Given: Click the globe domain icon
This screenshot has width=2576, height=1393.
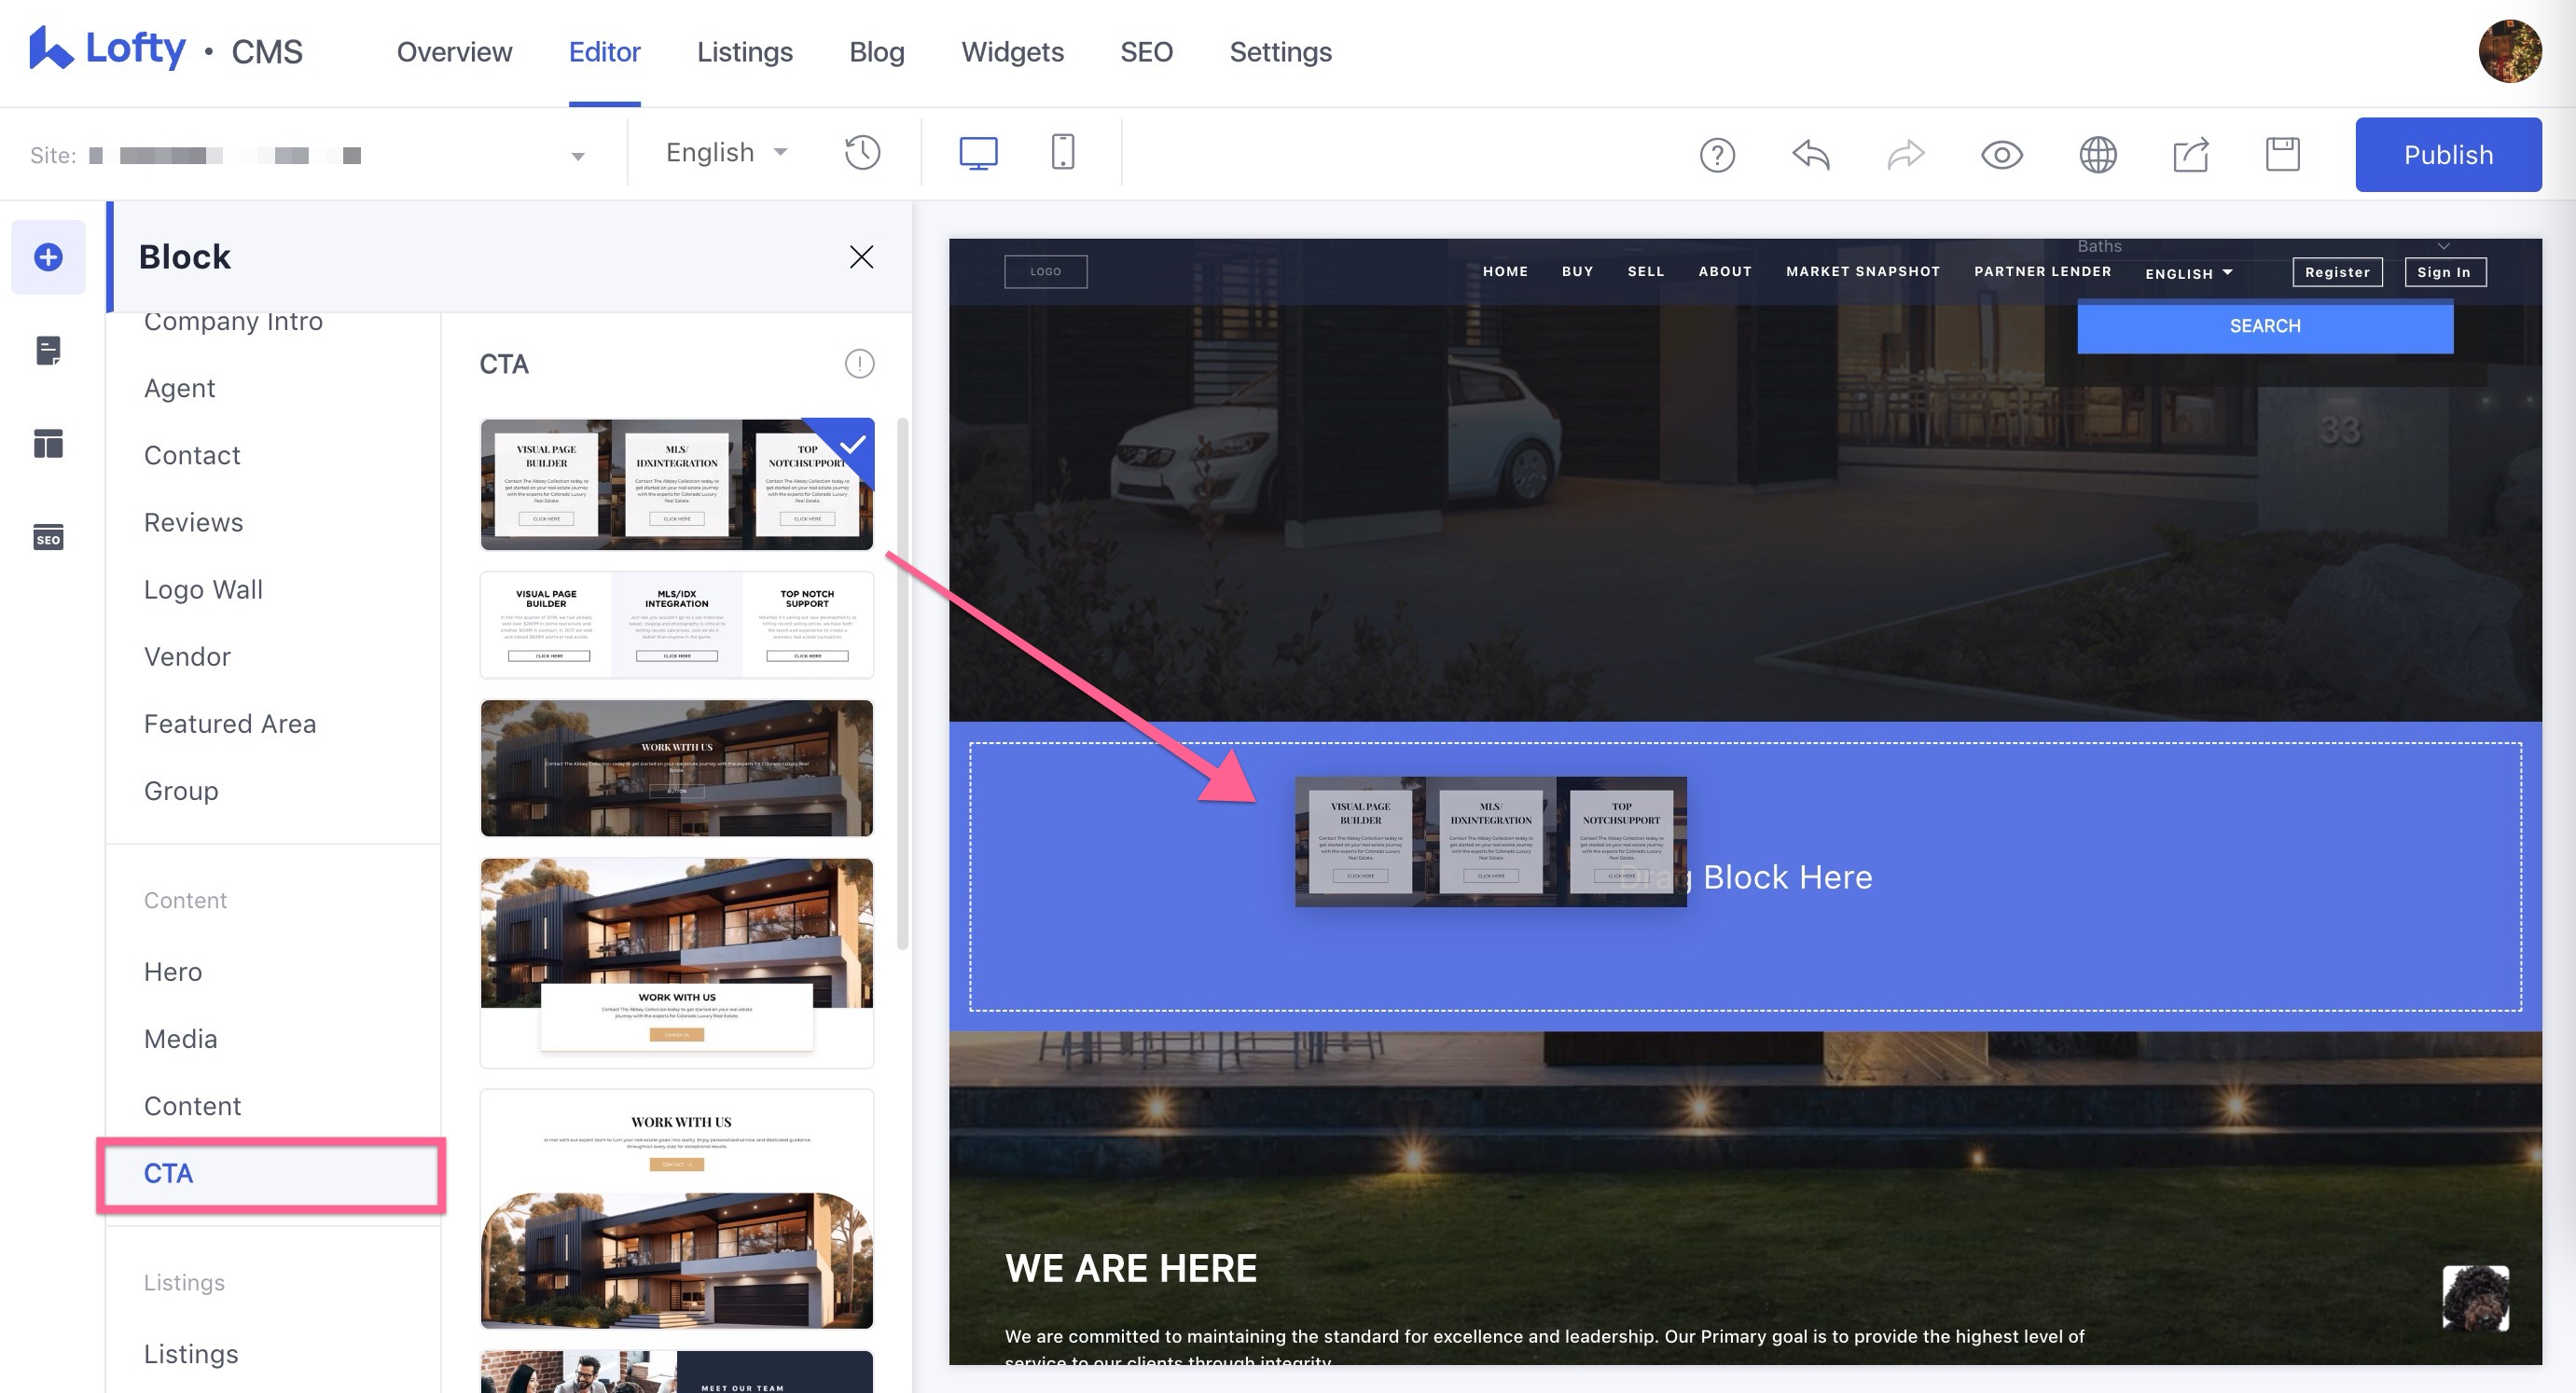Looking at the screenshot, I should pyautogui.click(x=2097, y=155).
